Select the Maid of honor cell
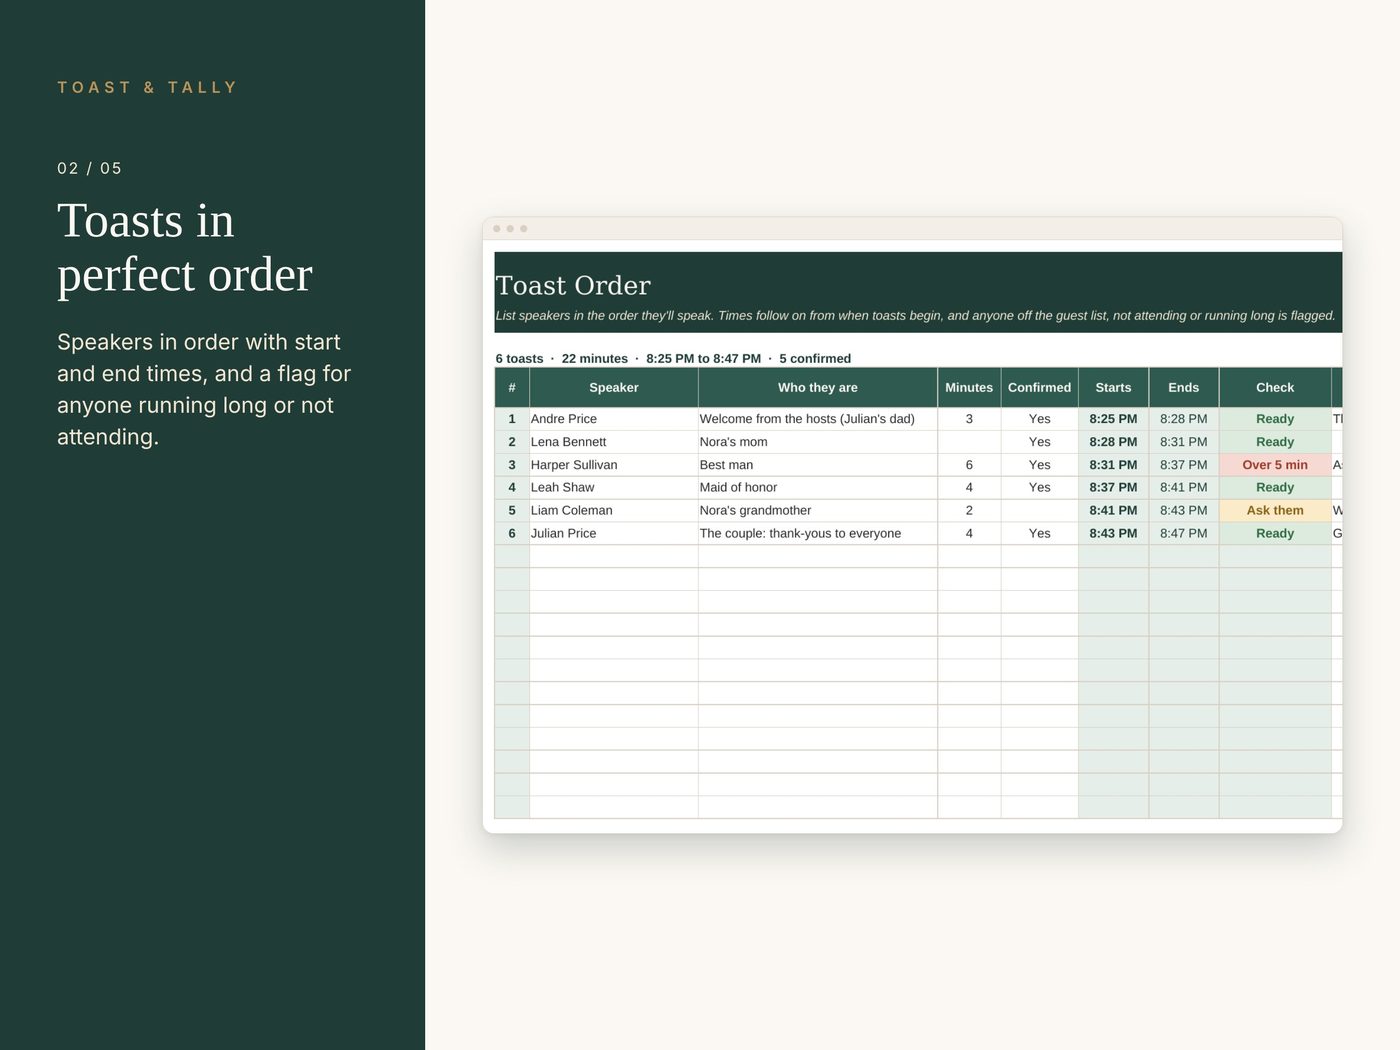Screen dimensions: 1400x1050 point(817,487)
